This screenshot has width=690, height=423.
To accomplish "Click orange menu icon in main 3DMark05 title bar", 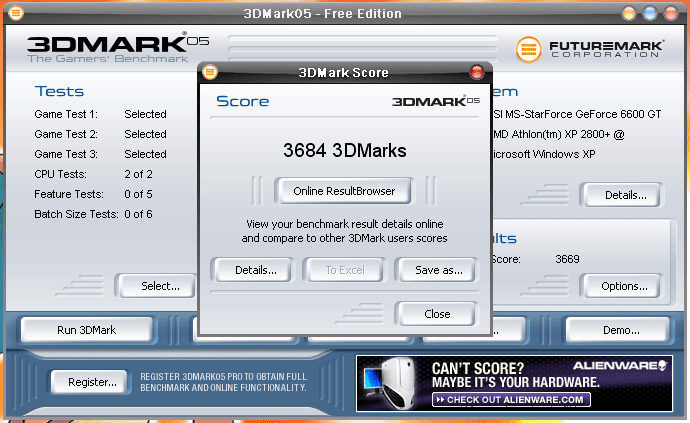I will pos(16,13).
